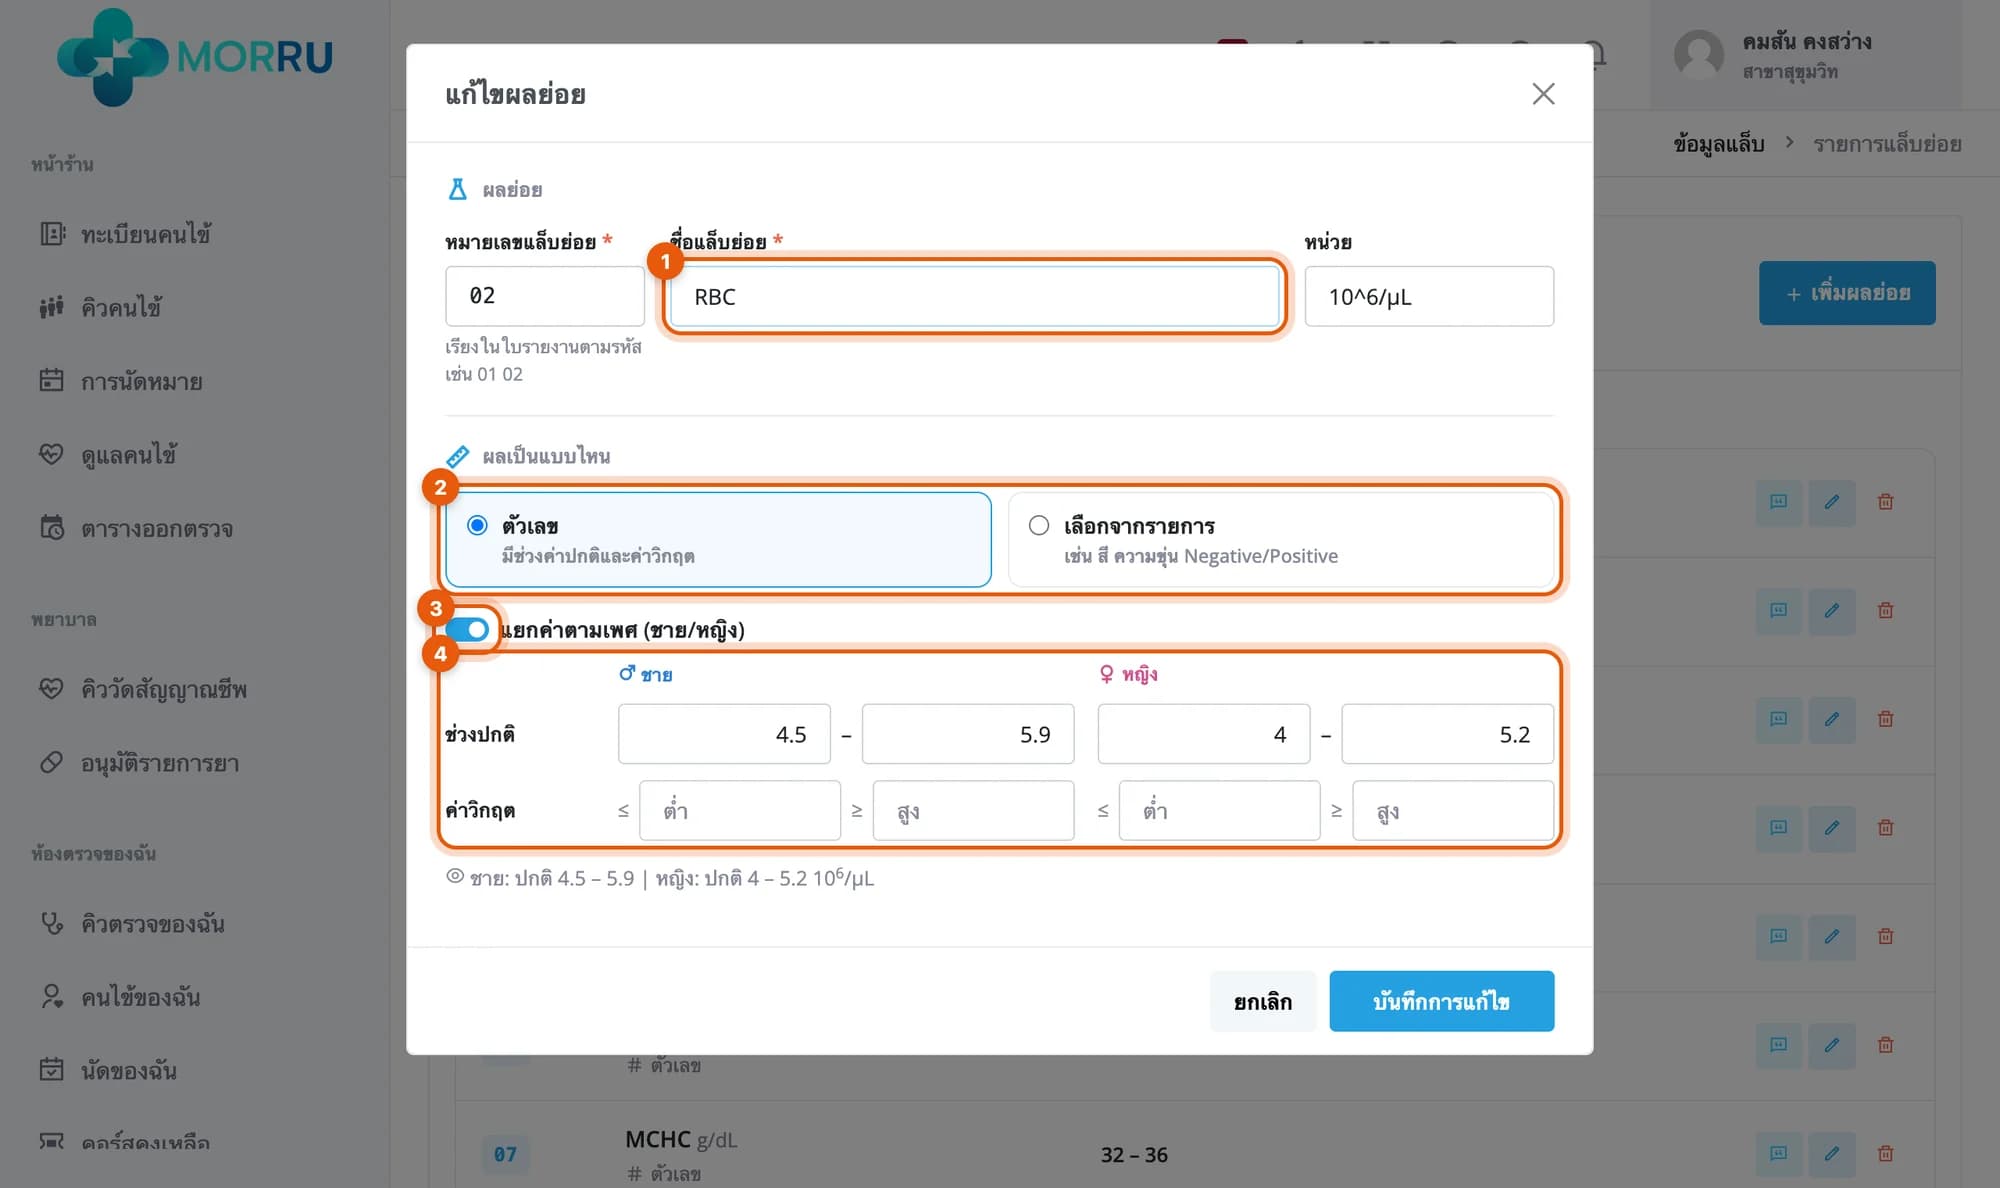
Task: Open ดูแลคนไข้ heart icon in sidebar
Action: (52, 454)
